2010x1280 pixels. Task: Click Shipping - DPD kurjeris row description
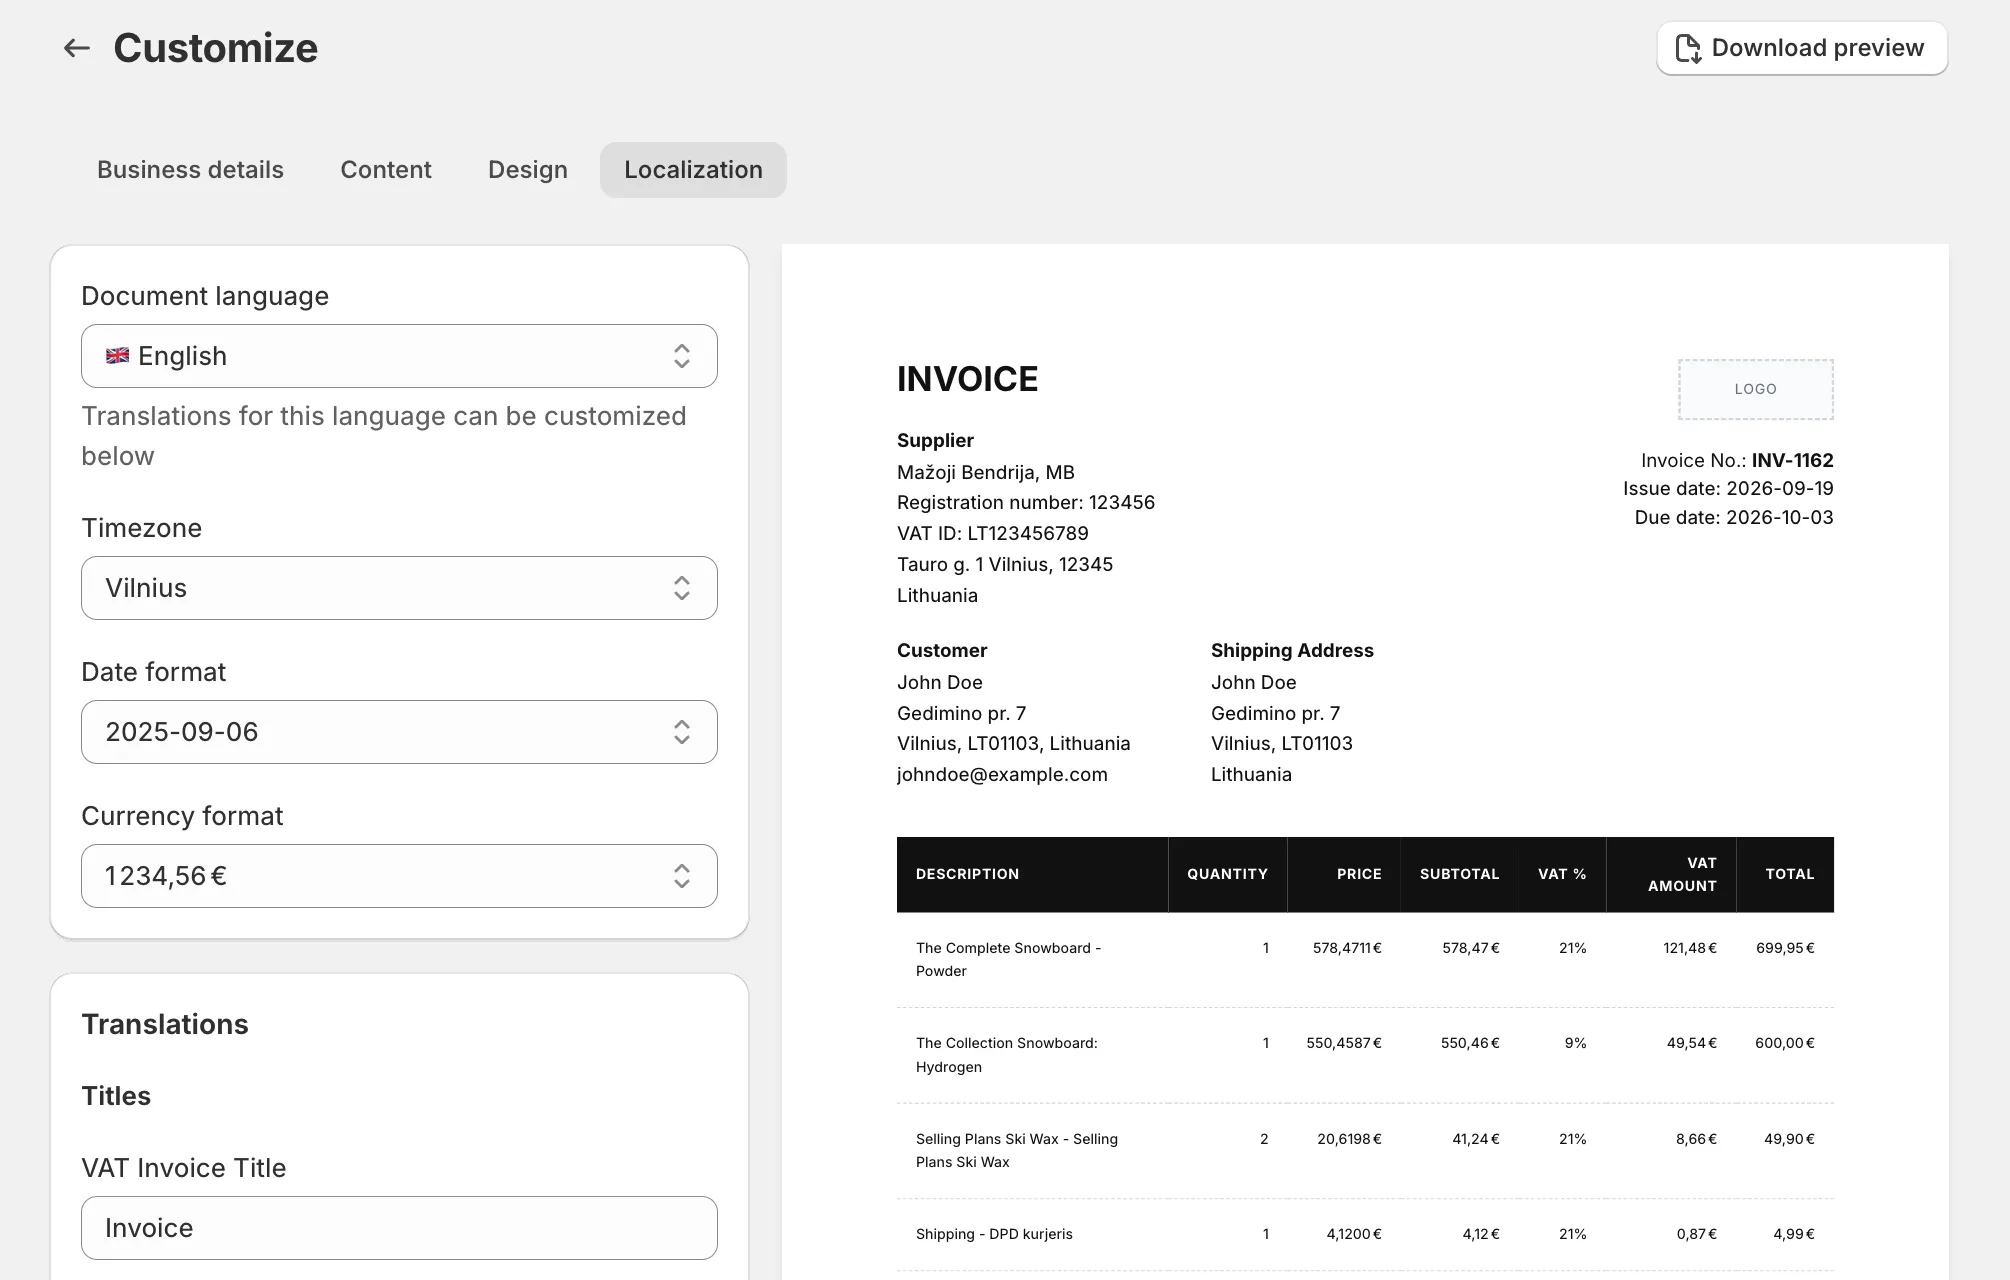point(994,1234)
